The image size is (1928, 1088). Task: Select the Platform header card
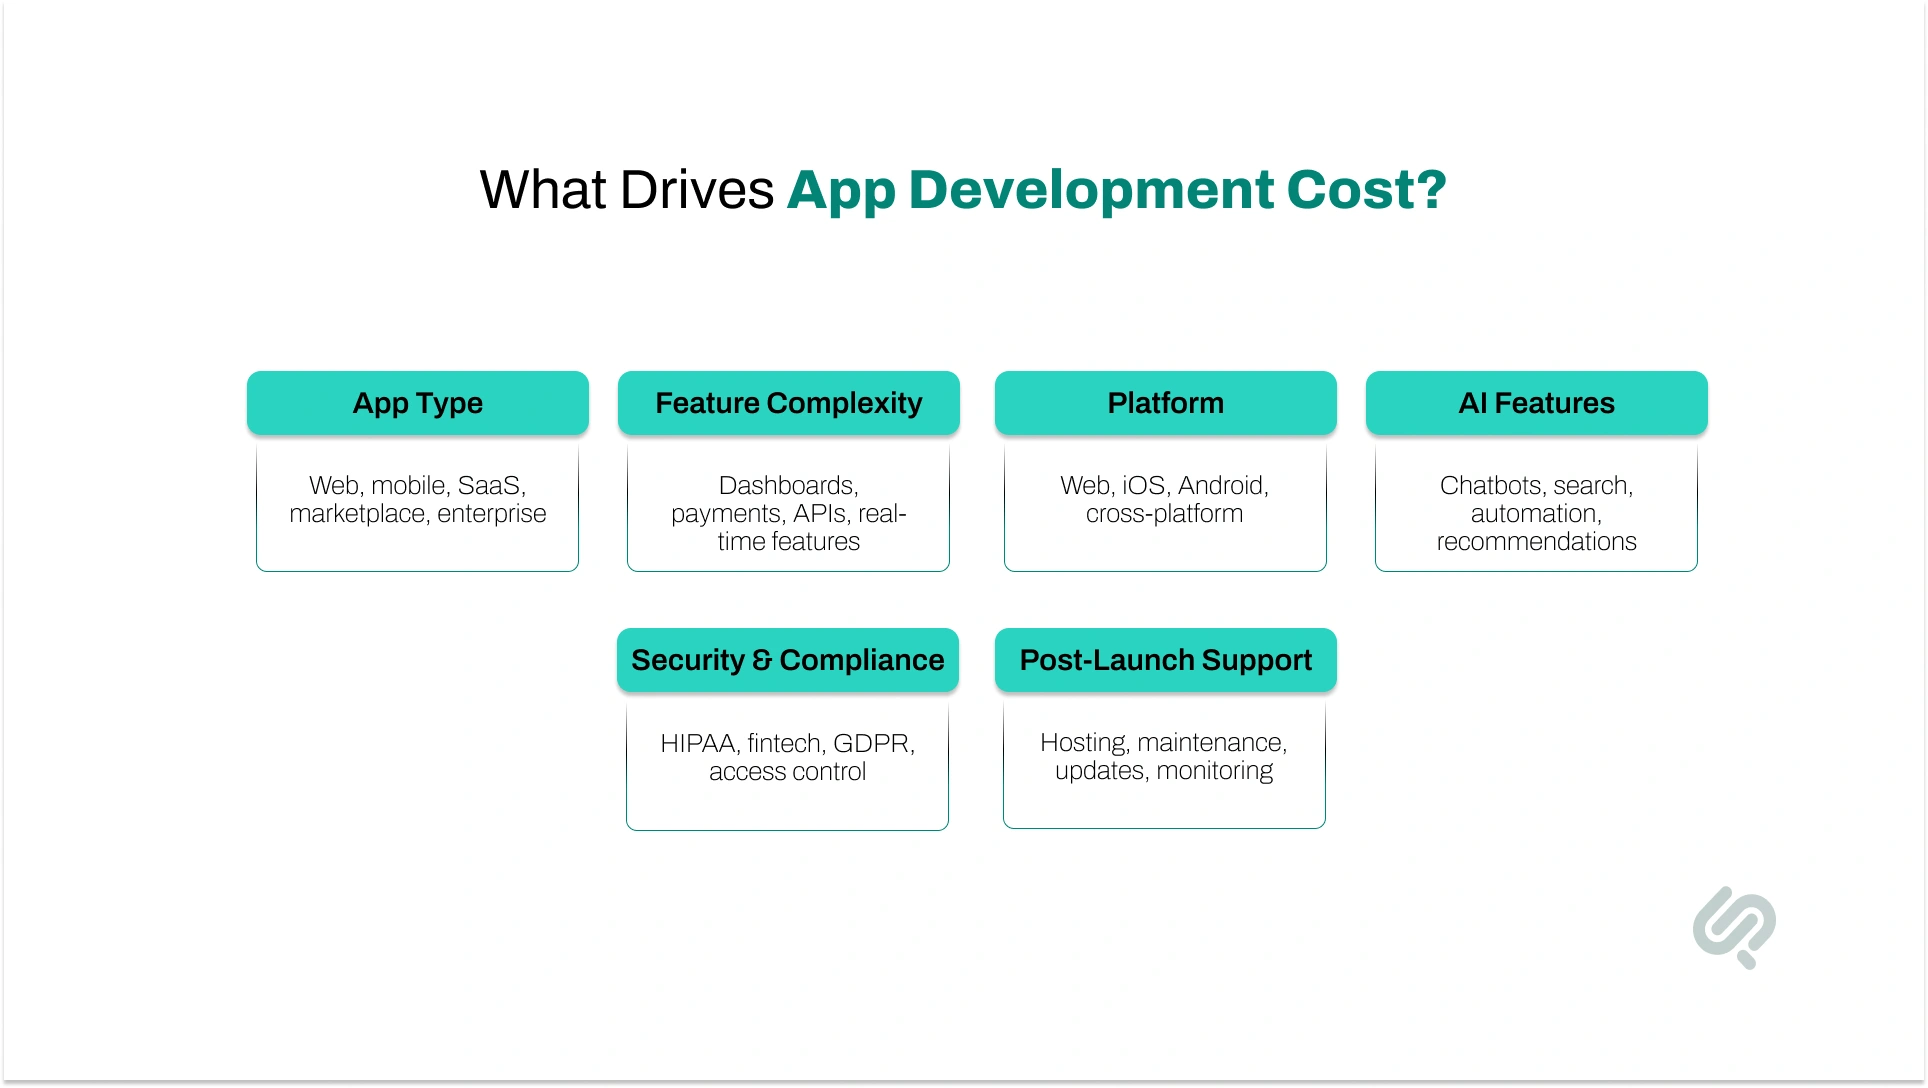click(x=1166, y=403)
